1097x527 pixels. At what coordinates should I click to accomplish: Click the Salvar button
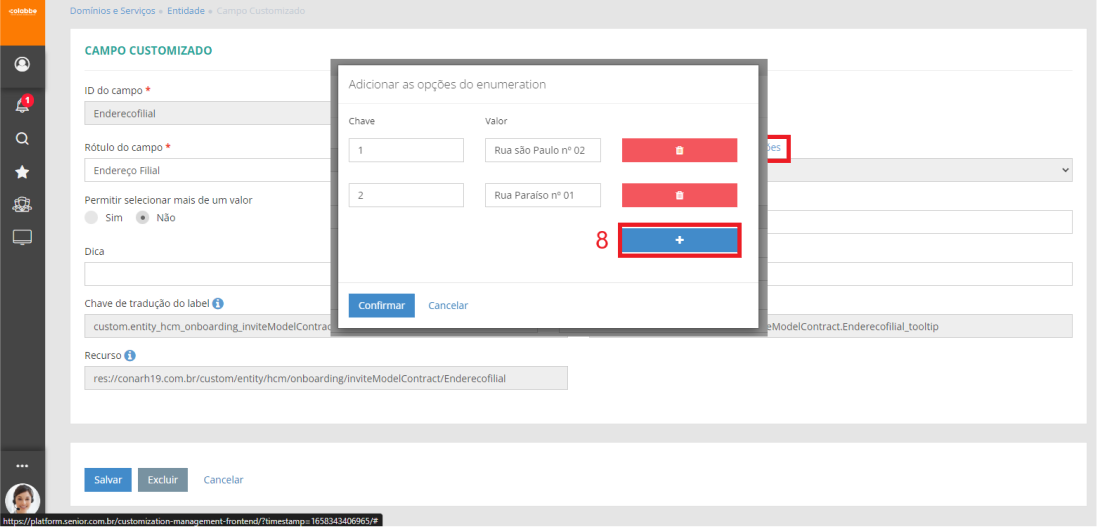pos(107,480)
